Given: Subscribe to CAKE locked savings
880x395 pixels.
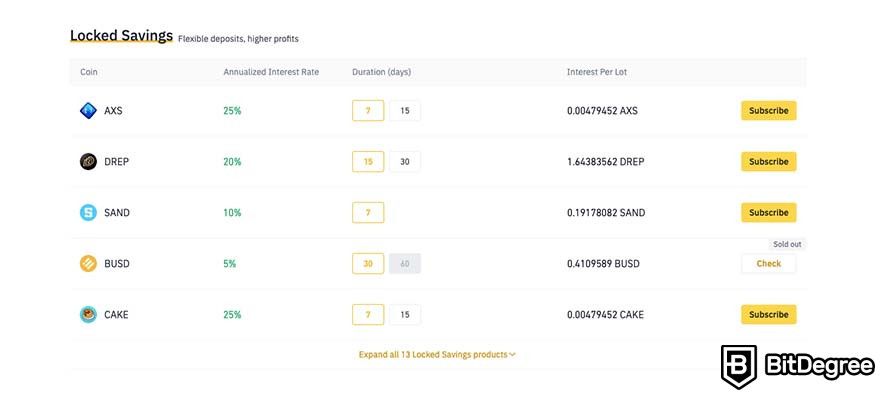Looking at the screenshot, I should pyautogui.click(x=768, y=315).
